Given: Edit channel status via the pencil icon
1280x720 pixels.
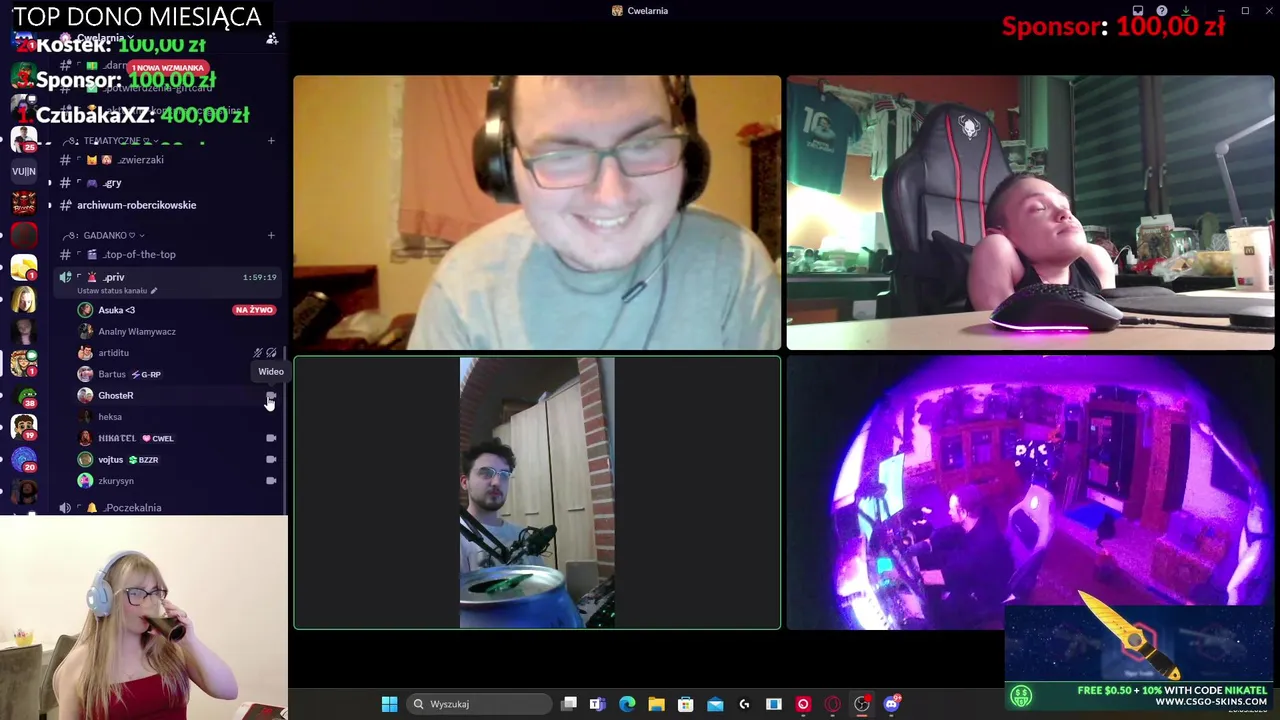Looking at the screenshot, I should click(x=154, y=291).
